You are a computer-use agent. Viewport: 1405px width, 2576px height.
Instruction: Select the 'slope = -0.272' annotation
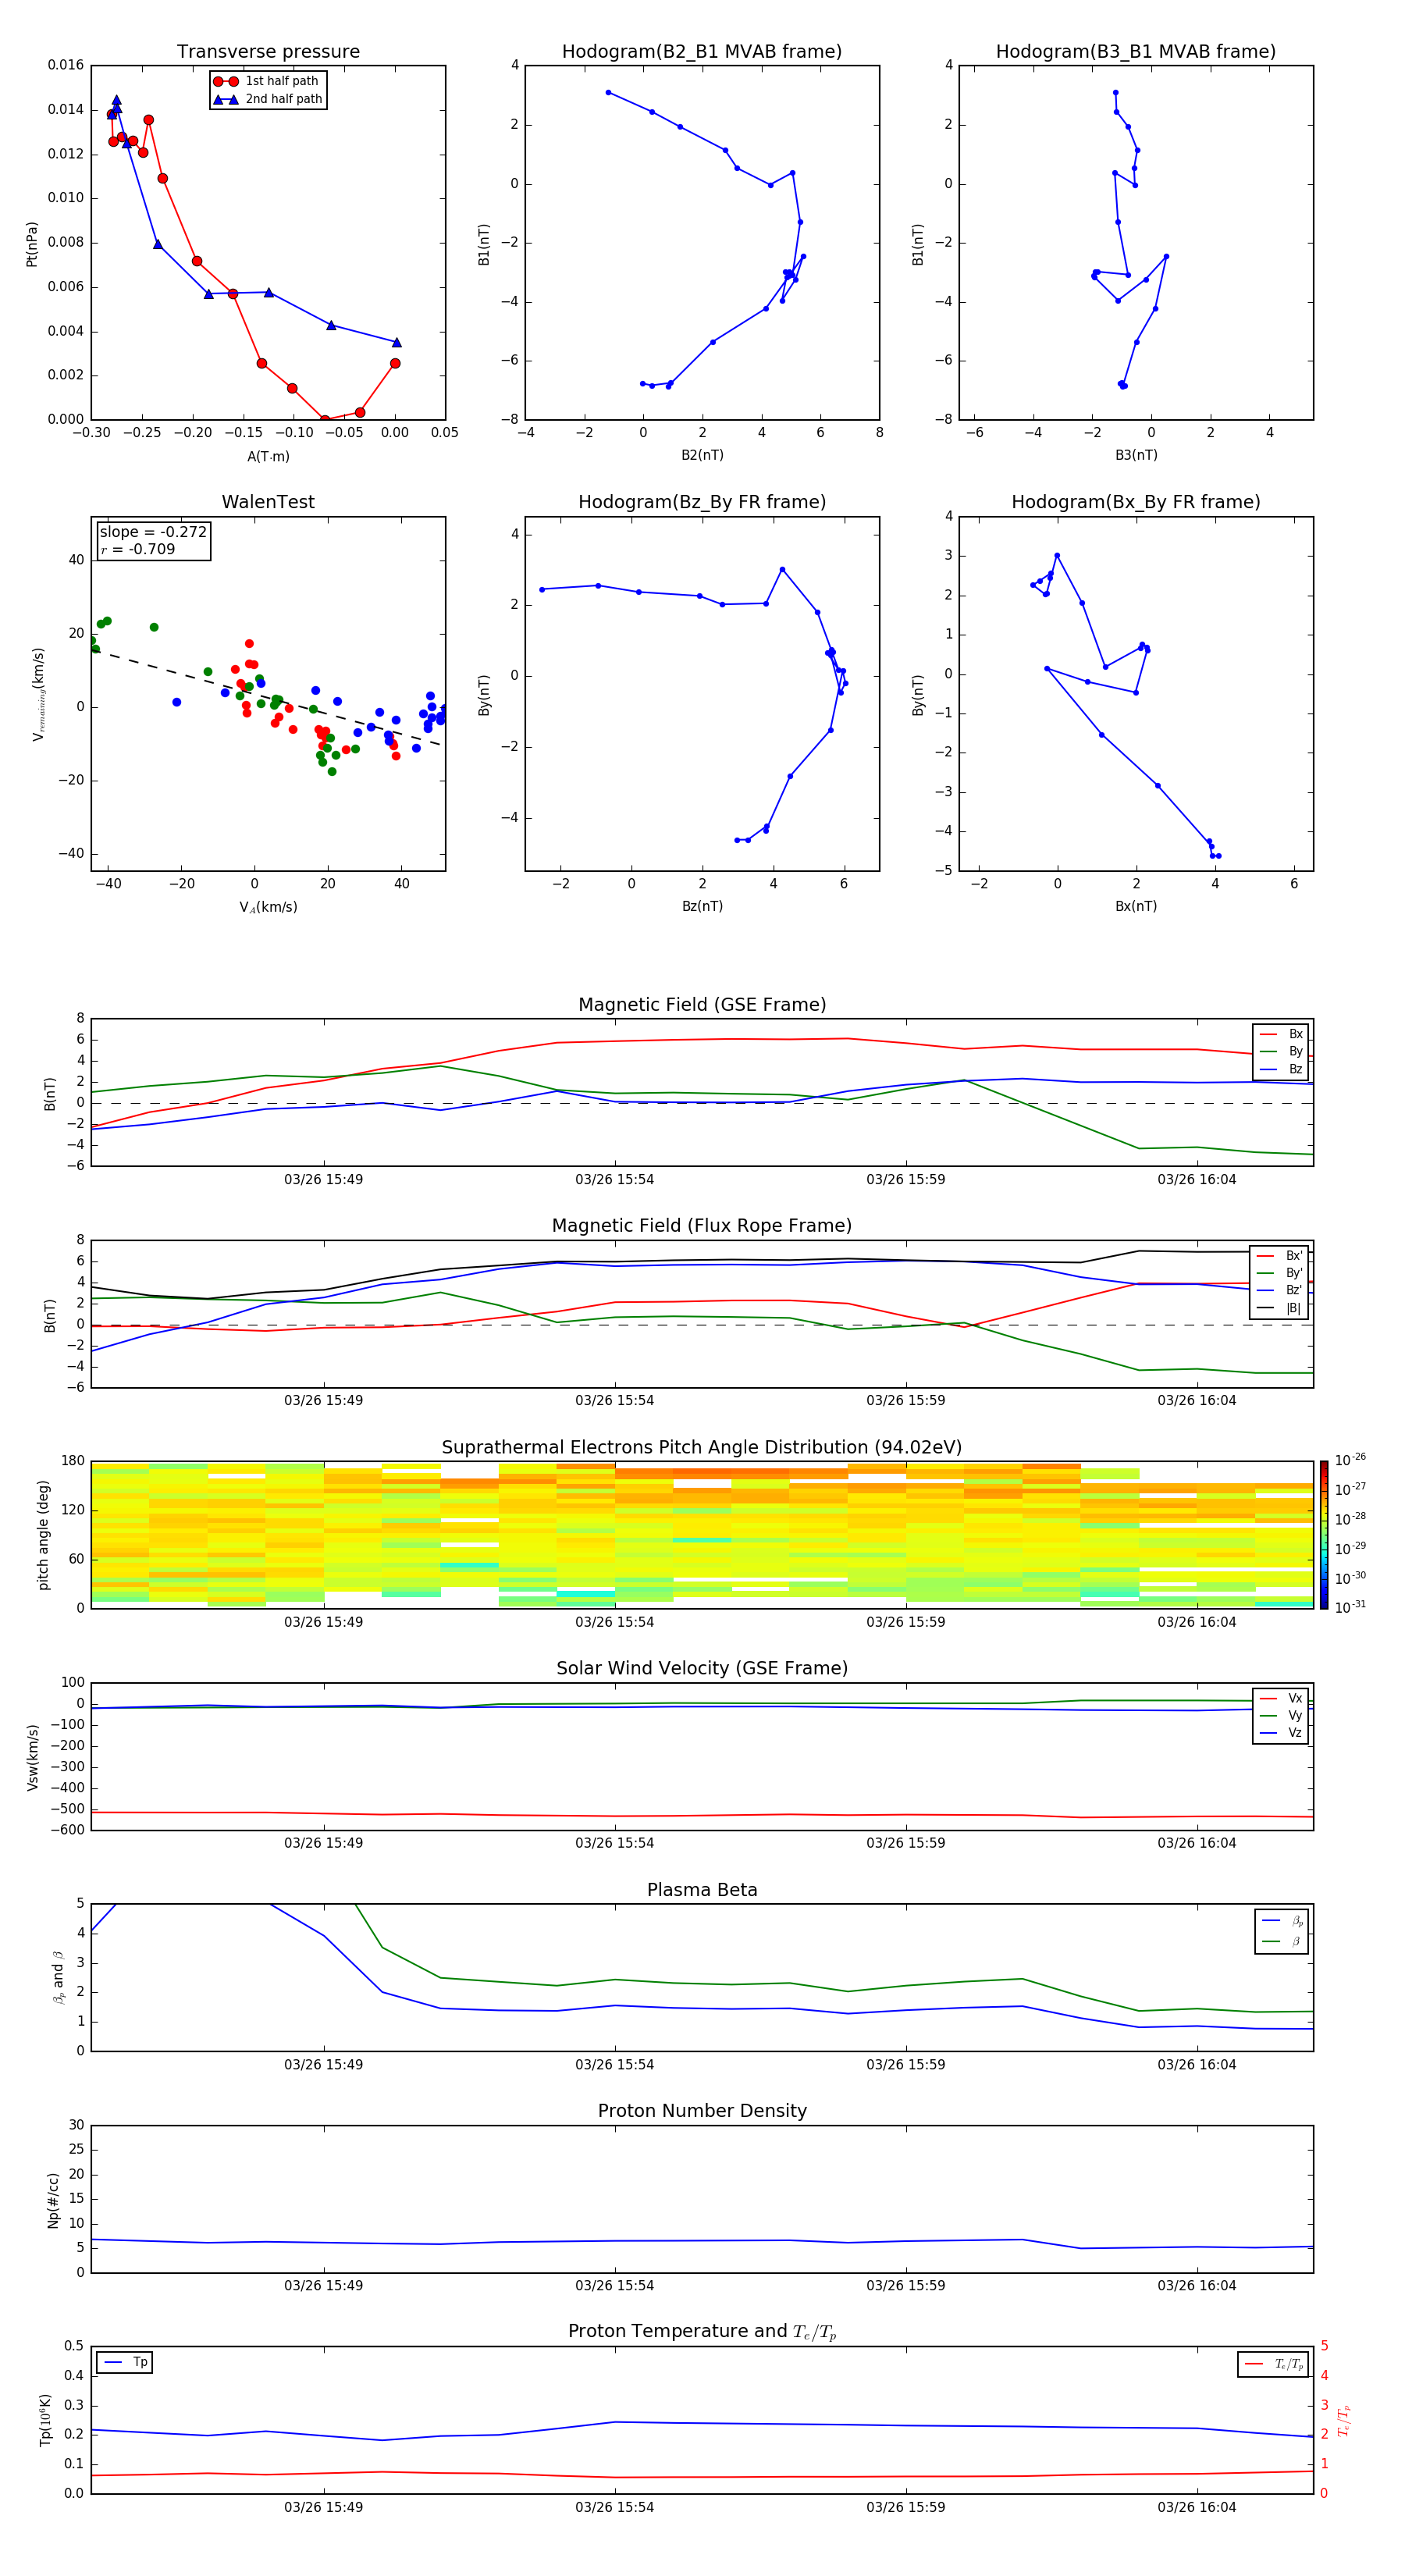(x=153, y=532)
